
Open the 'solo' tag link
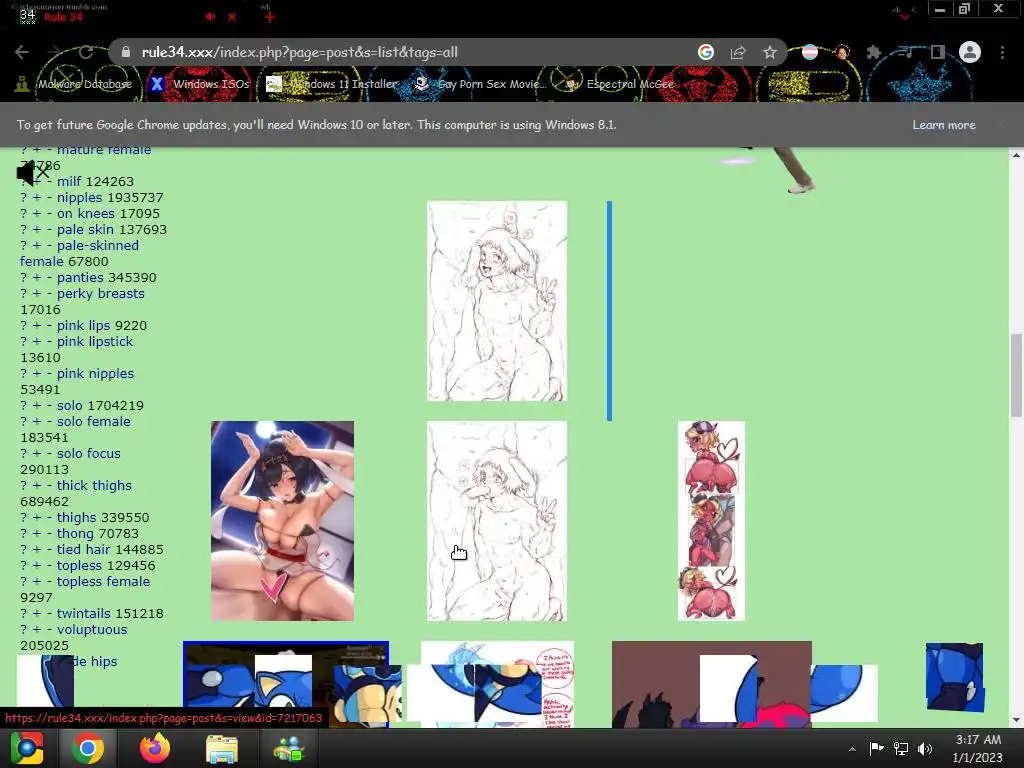pyautogui.click(x=70, y=405)
